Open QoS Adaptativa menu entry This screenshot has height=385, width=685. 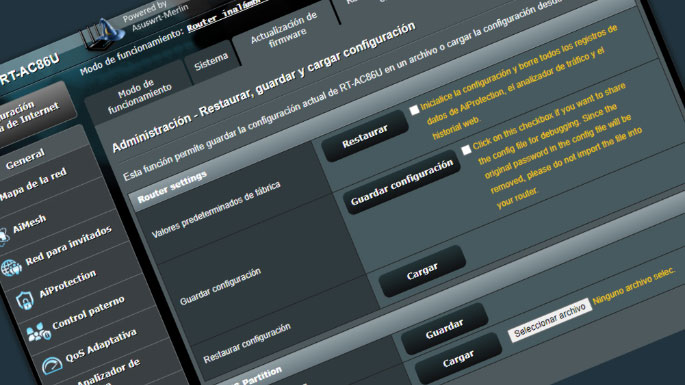[x=100, y=345]
